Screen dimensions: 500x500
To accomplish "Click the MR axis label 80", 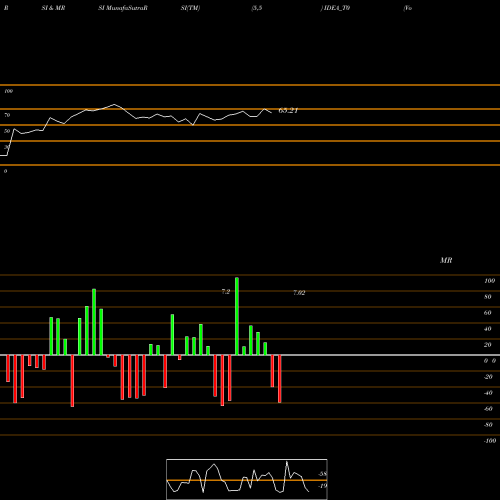I will coord(488,297).
